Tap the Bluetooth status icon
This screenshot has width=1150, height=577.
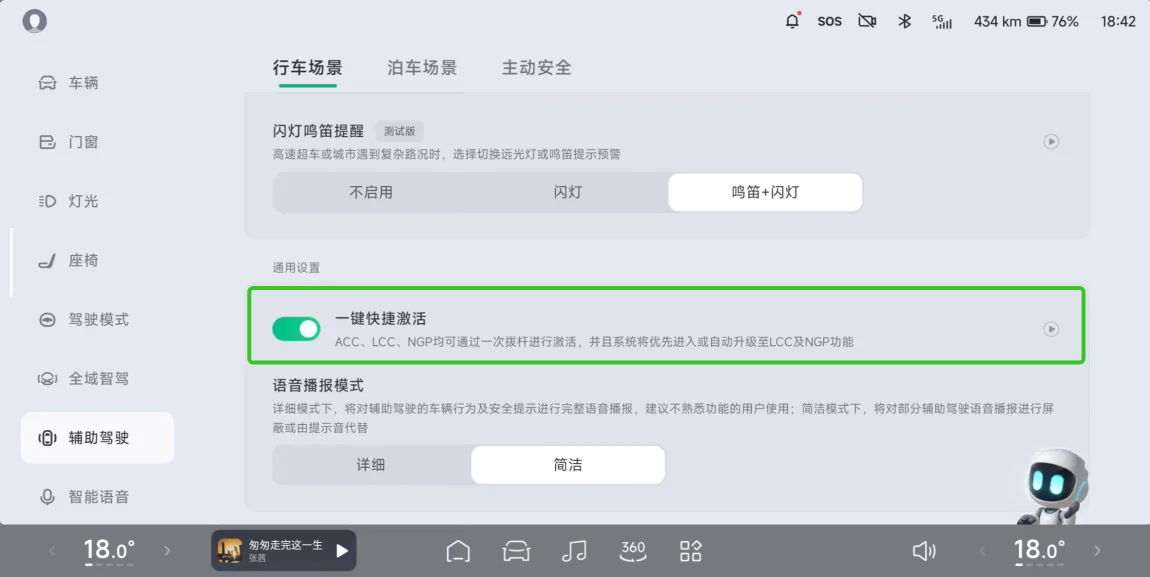tap(904, 21)
